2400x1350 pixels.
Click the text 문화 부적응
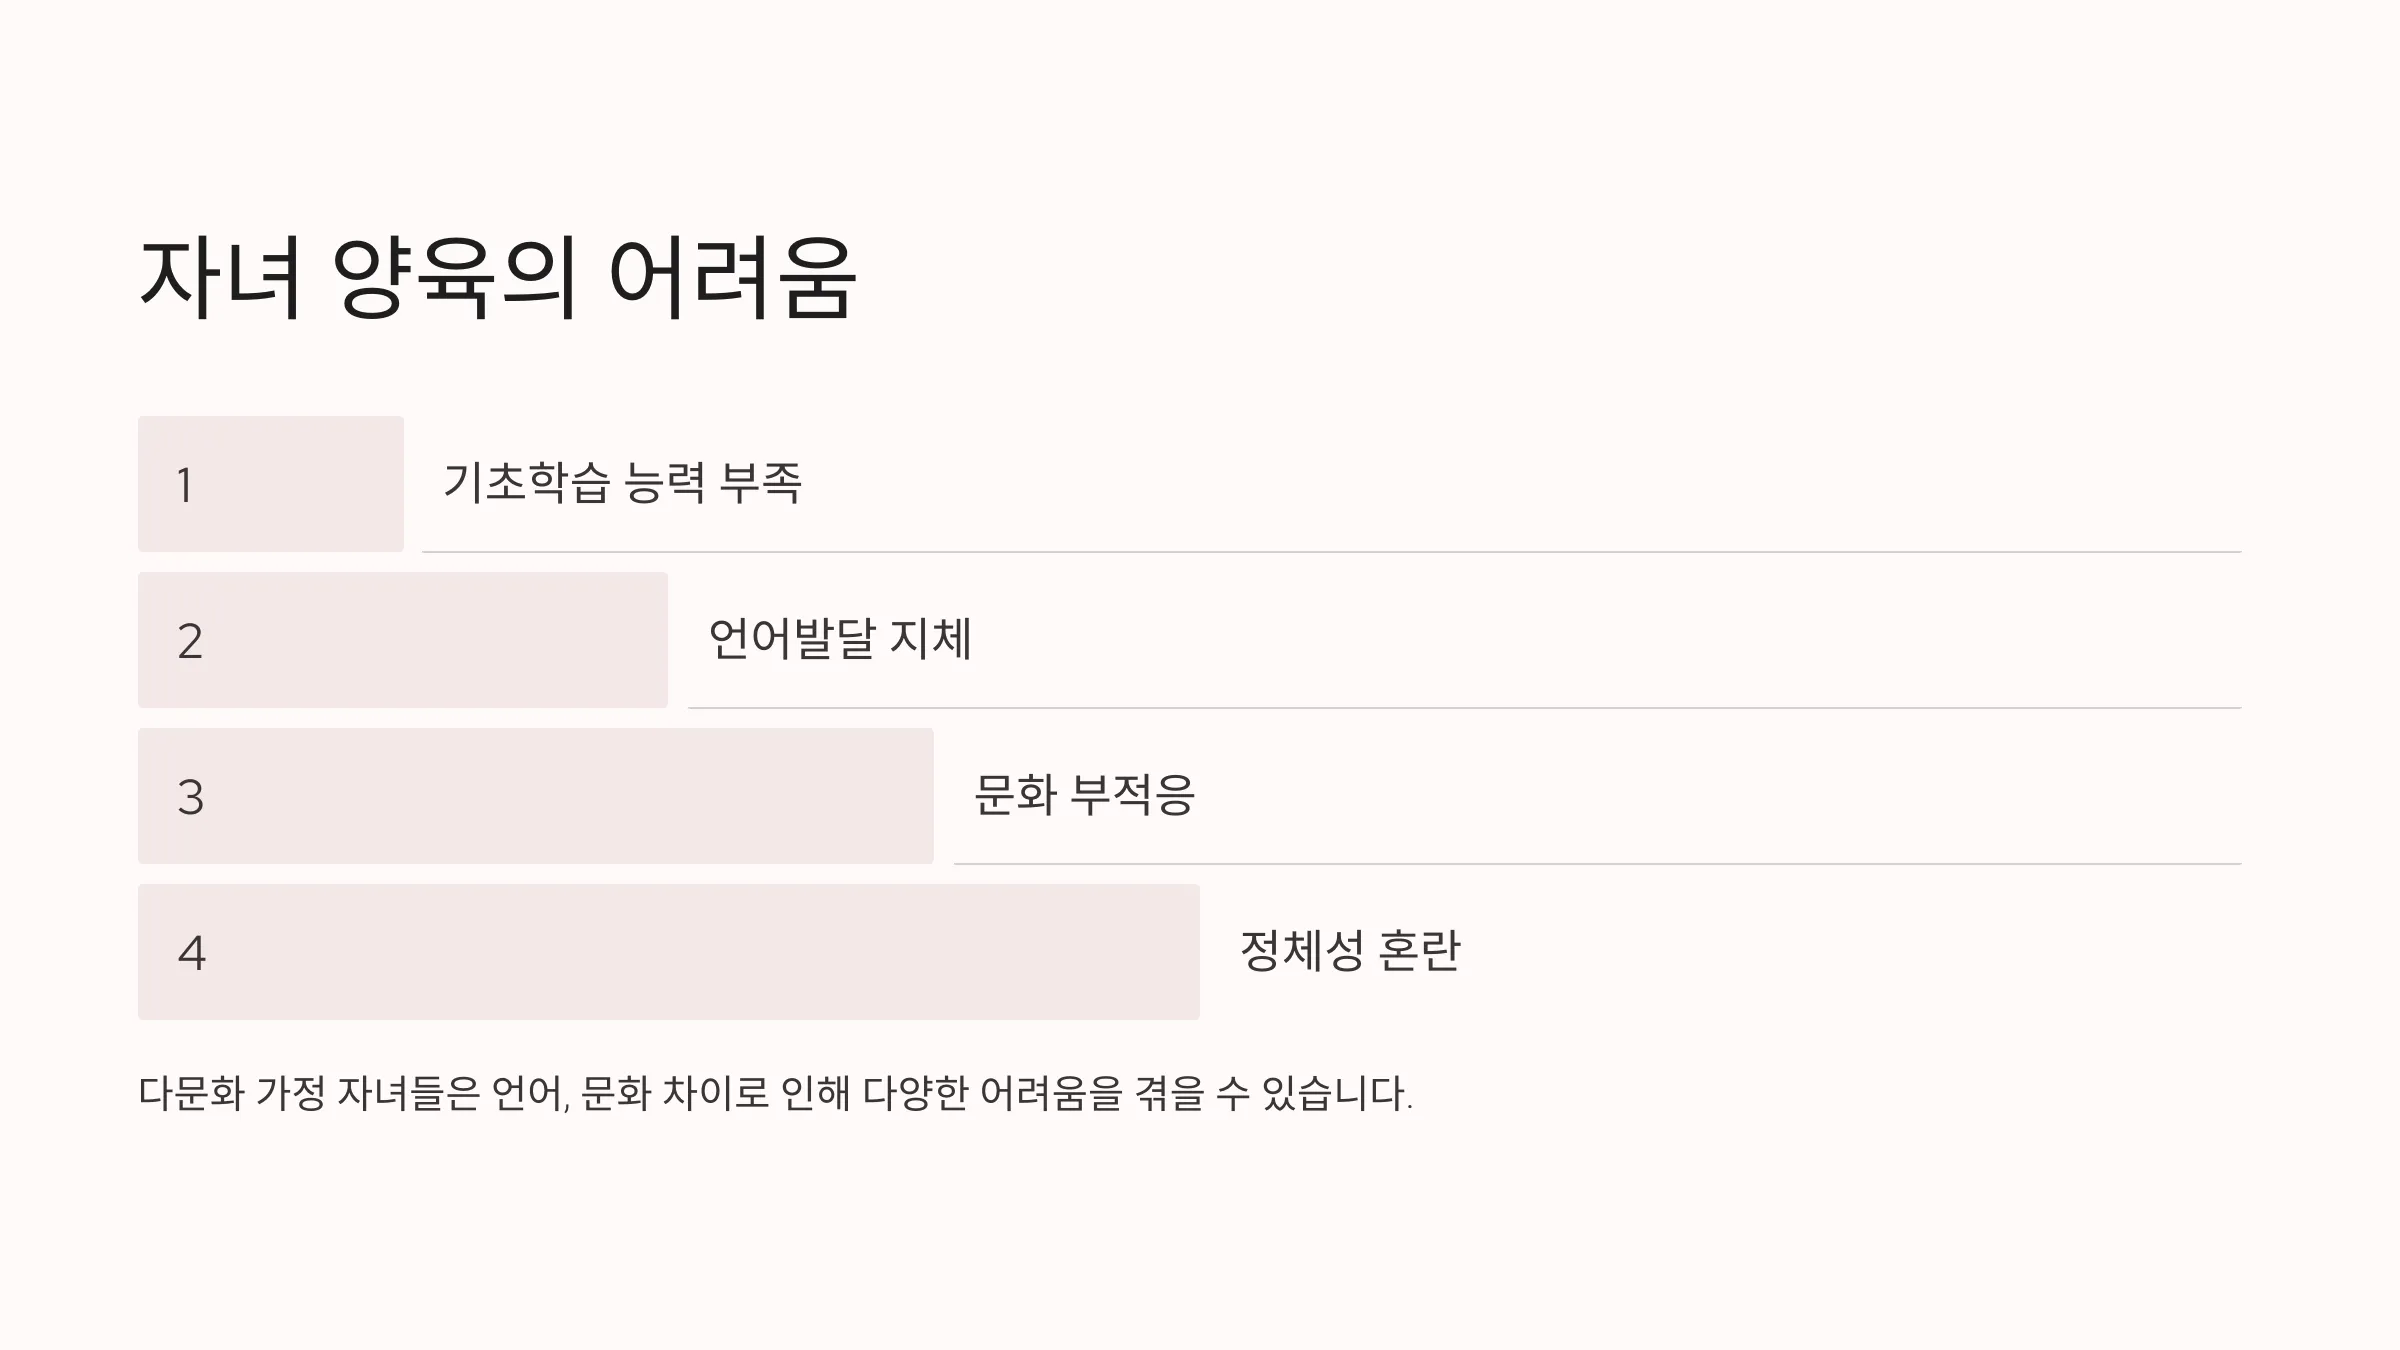point(1085,795)
